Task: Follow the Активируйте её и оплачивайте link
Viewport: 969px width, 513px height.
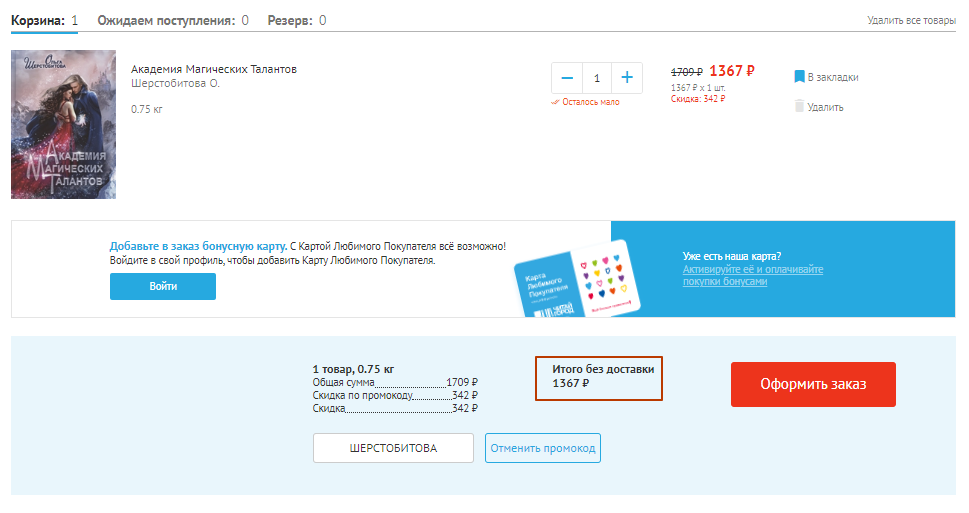Action: [x=752, y=270]
